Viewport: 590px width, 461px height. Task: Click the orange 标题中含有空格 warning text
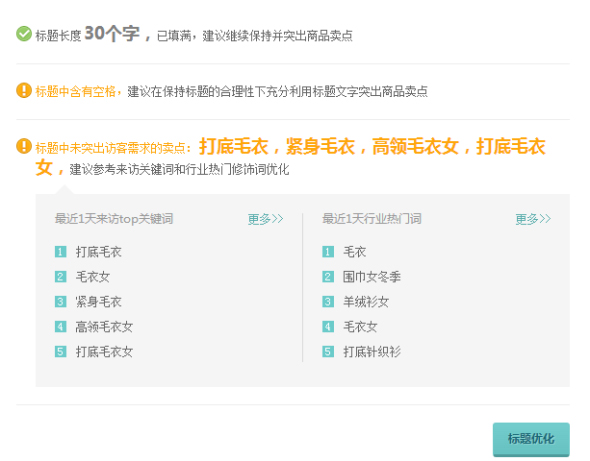[x=75, y=91]
